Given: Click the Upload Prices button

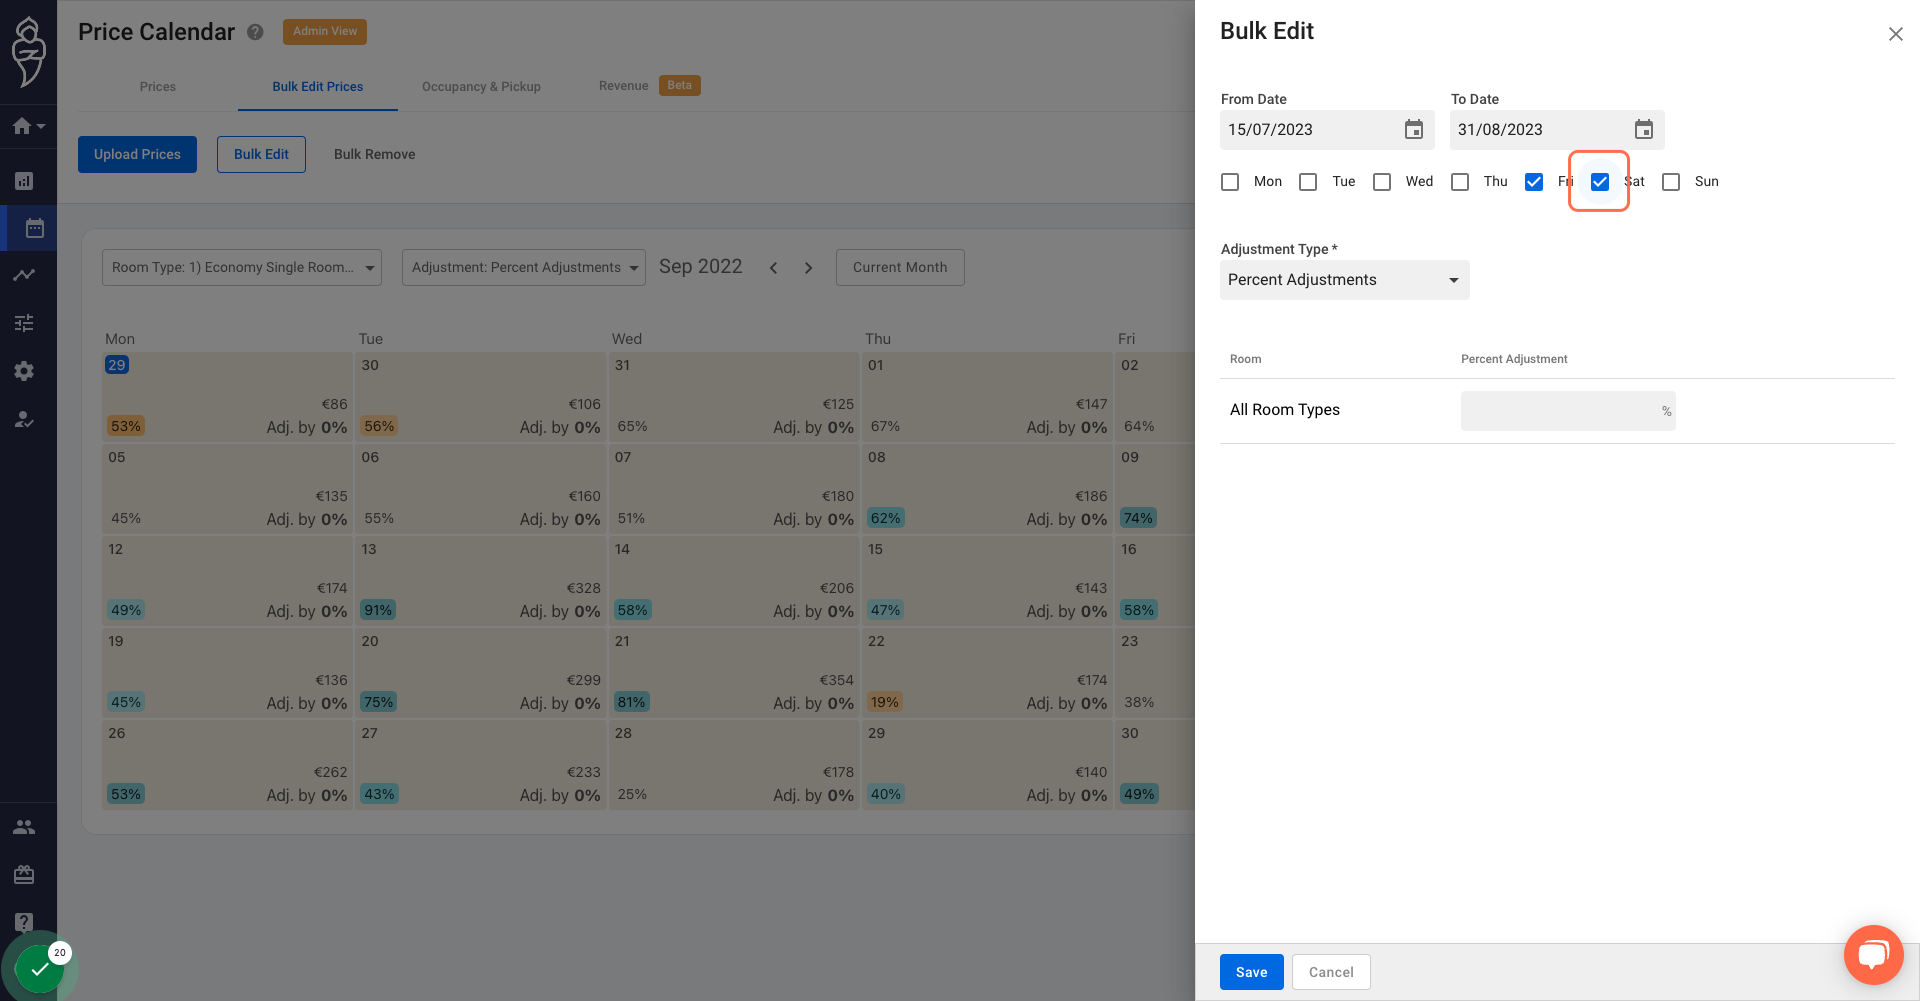Looking at the screenshot, I should (137, 154).
